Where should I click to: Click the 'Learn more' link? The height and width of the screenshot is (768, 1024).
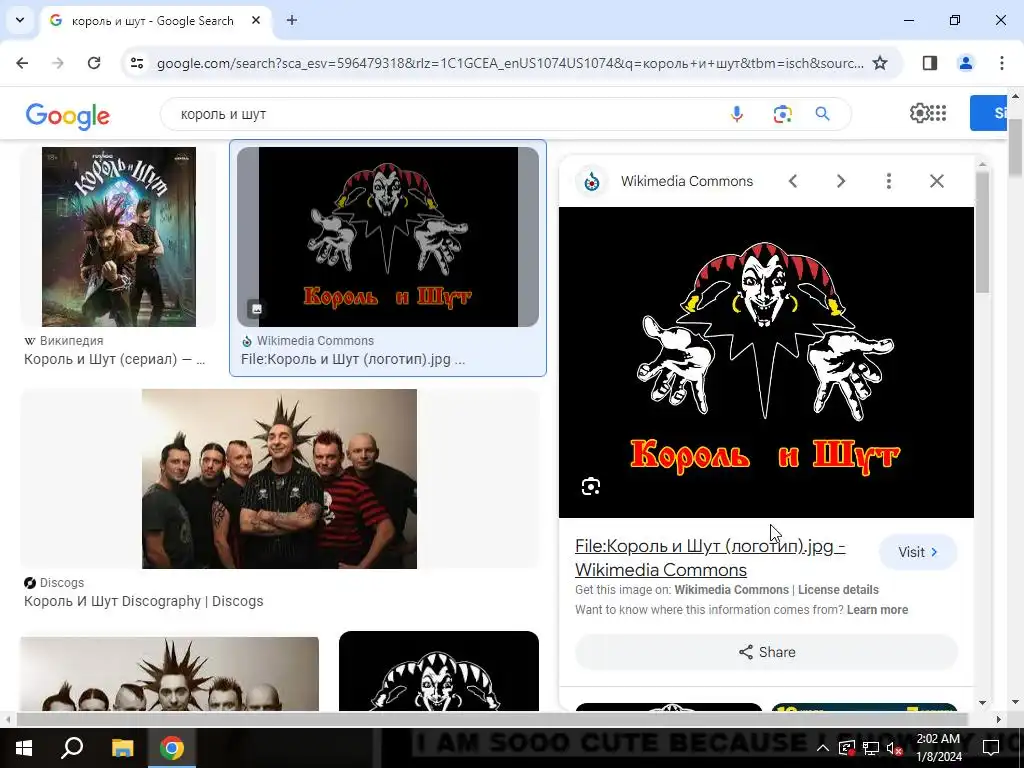[x=877, y=610]
